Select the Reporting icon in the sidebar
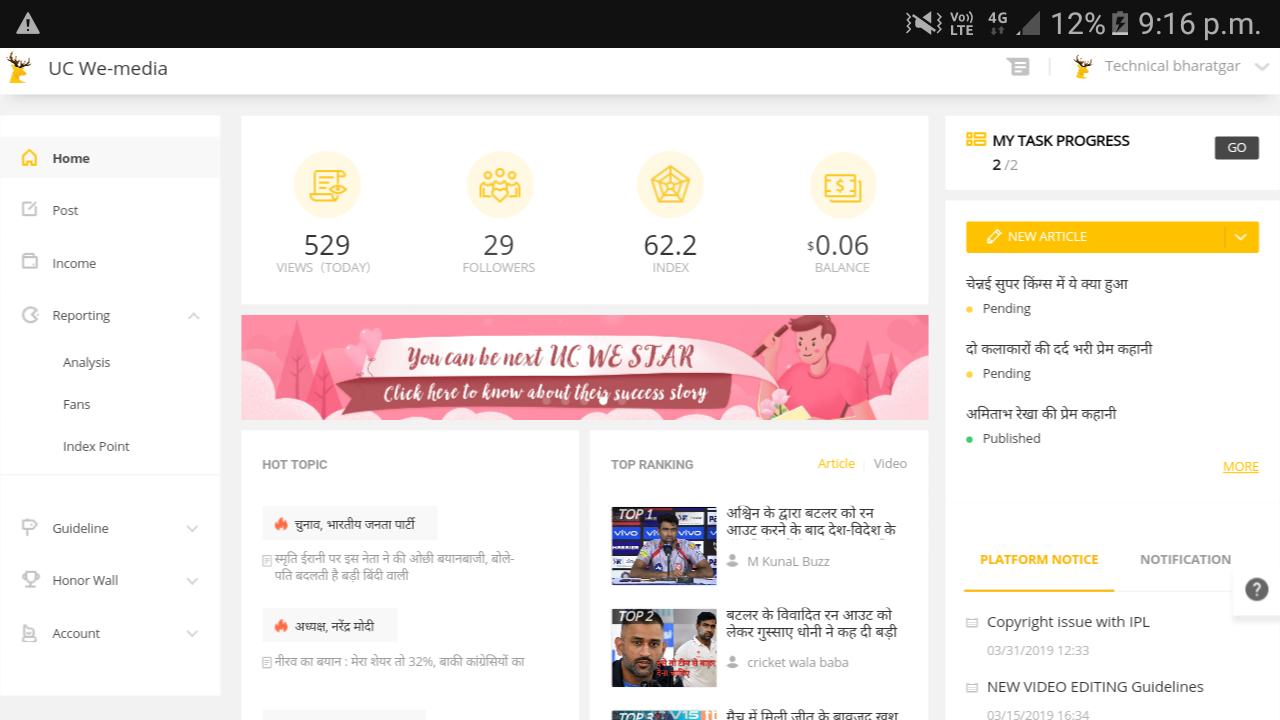Screen dimensions: 1280x720 (29, 314)
